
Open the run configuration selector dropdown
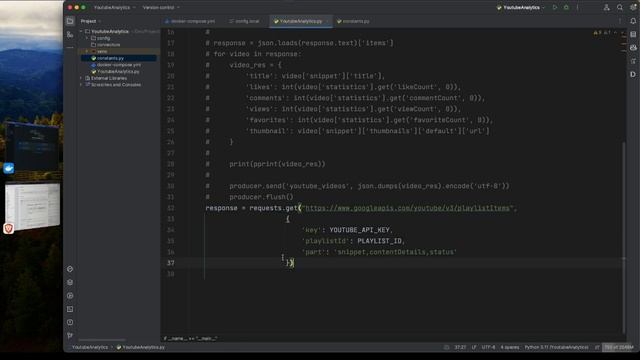pyautogui.click(x=520, y=7)
